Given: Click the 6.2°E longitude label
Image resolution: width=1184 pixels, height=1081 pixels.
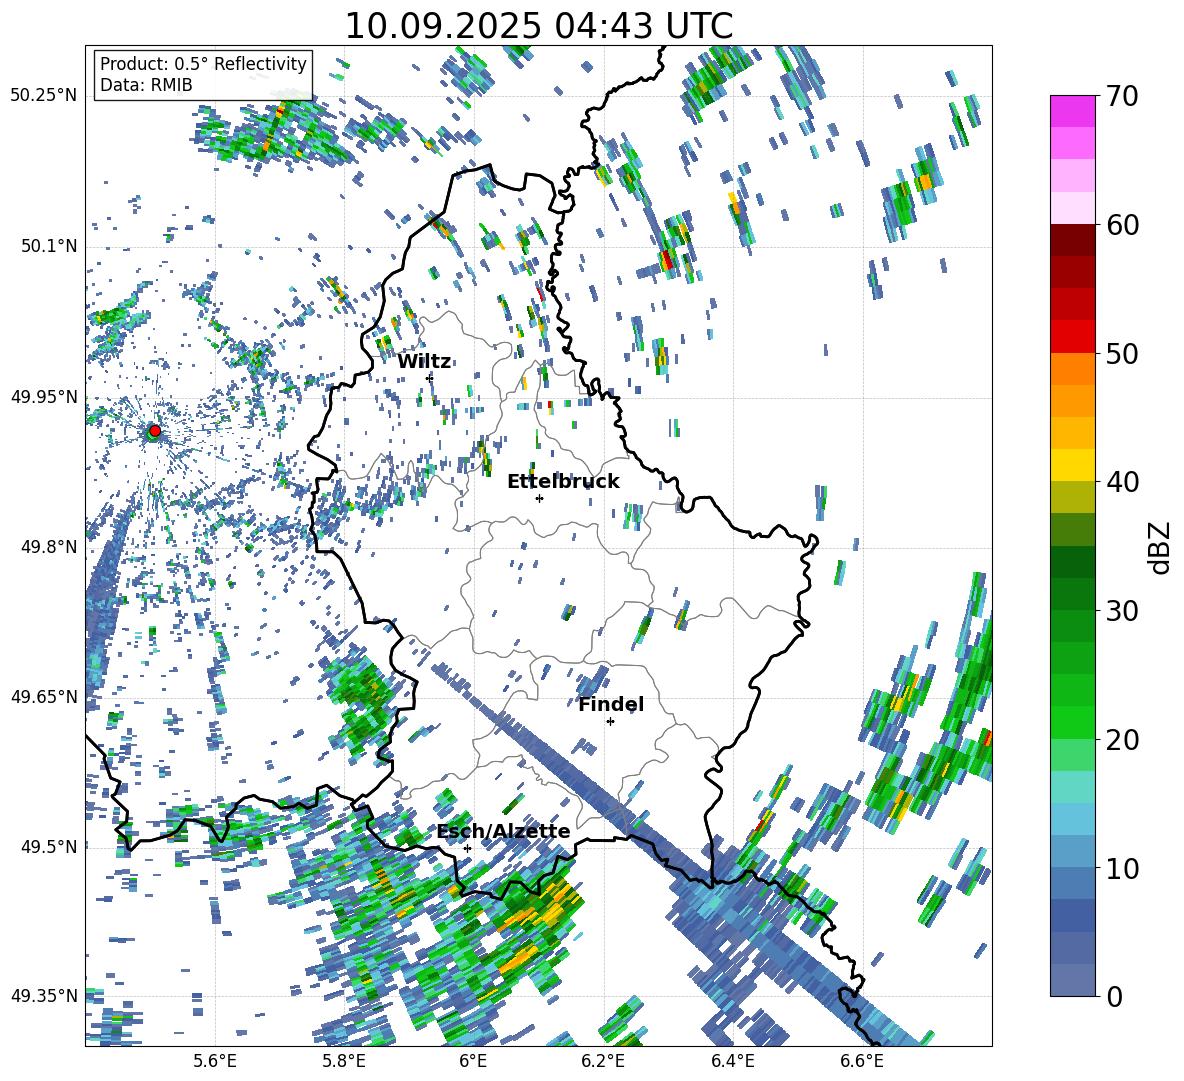Looking at the screenshot, I should tap(603, 1061).
